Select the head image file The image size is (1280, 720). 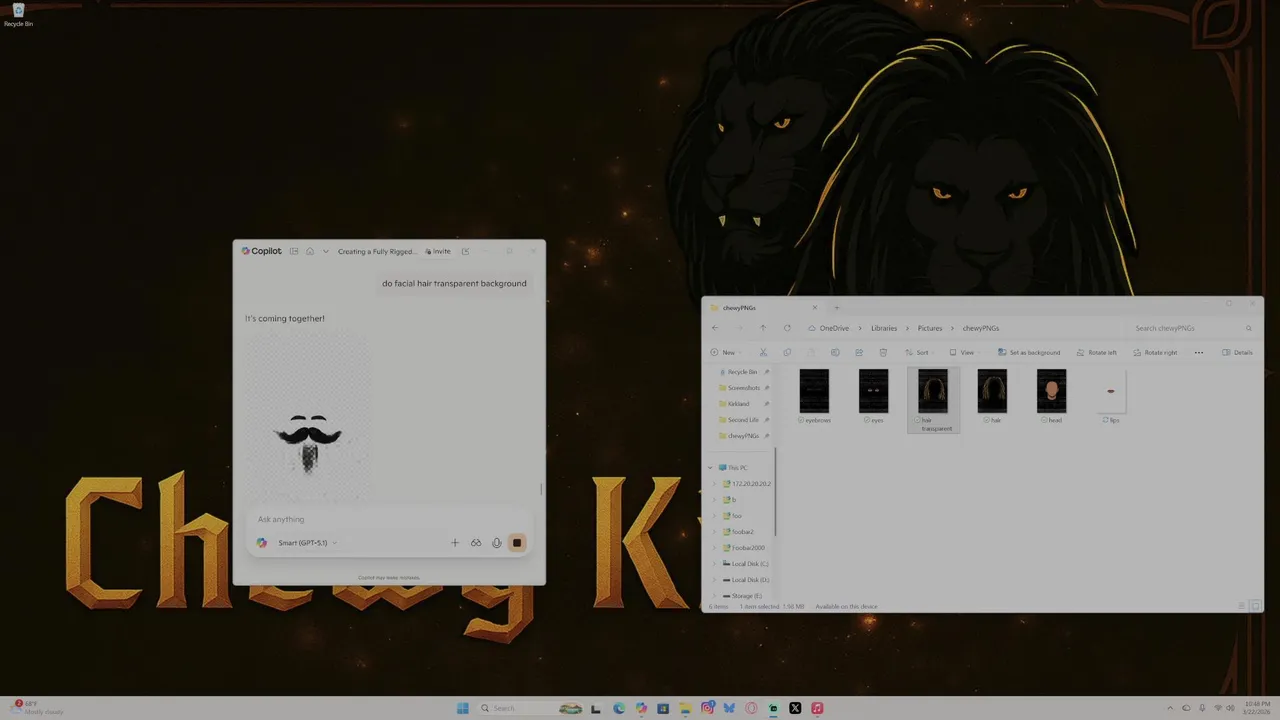(x=1052, y=397)
